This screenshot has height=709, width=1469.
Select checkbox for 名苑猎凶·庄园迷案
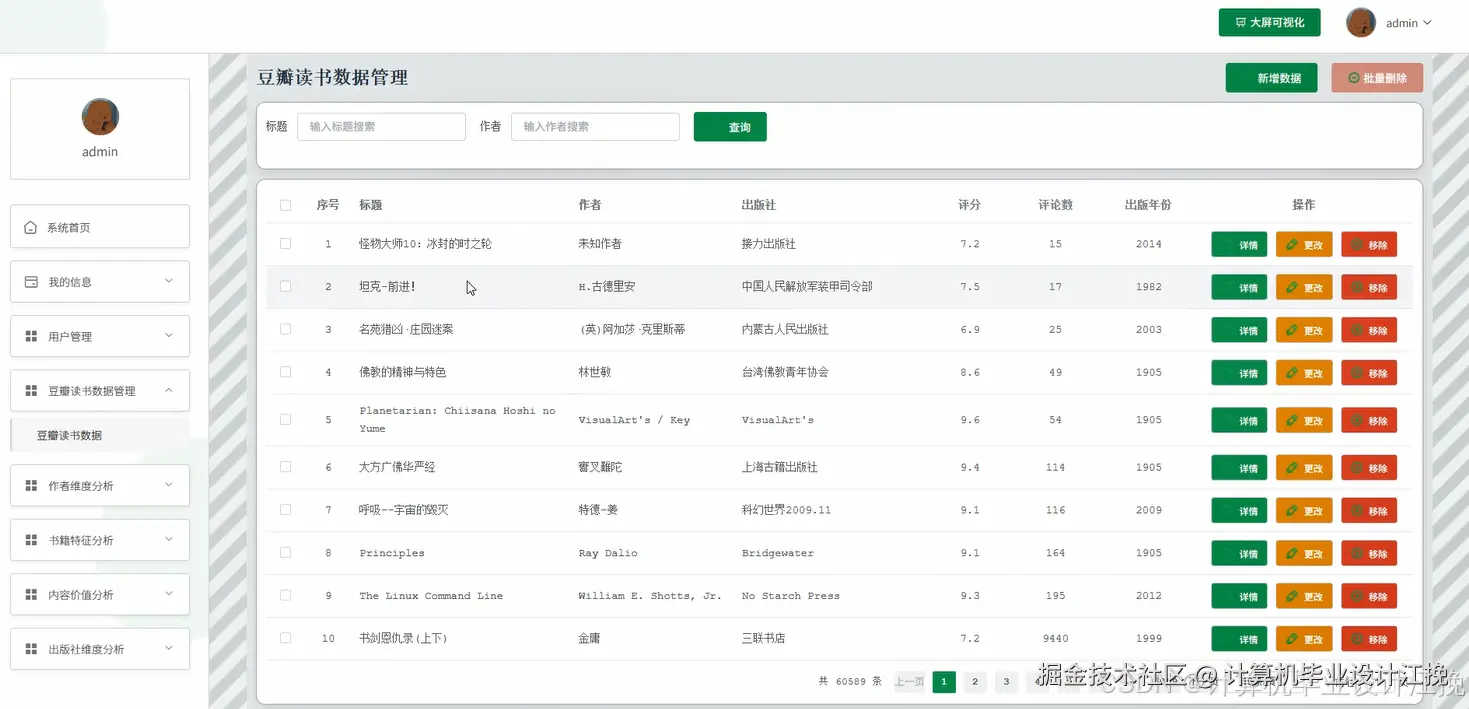tap(285, 329)
